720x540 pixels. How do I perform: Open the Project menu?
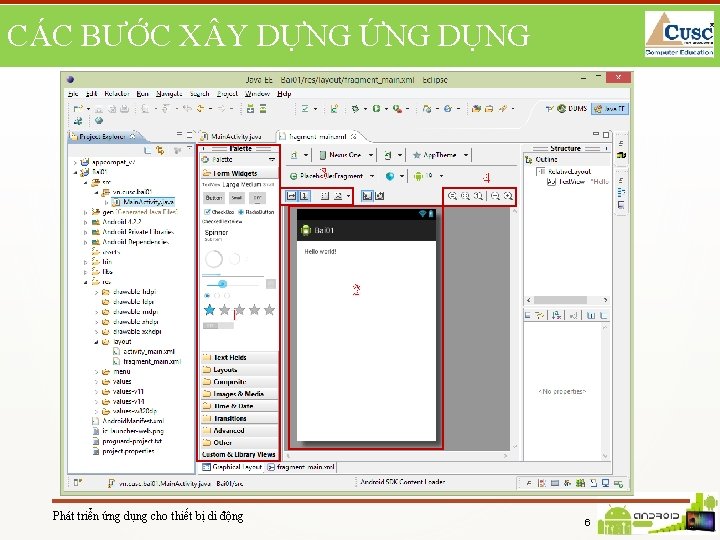click(227, 94)
